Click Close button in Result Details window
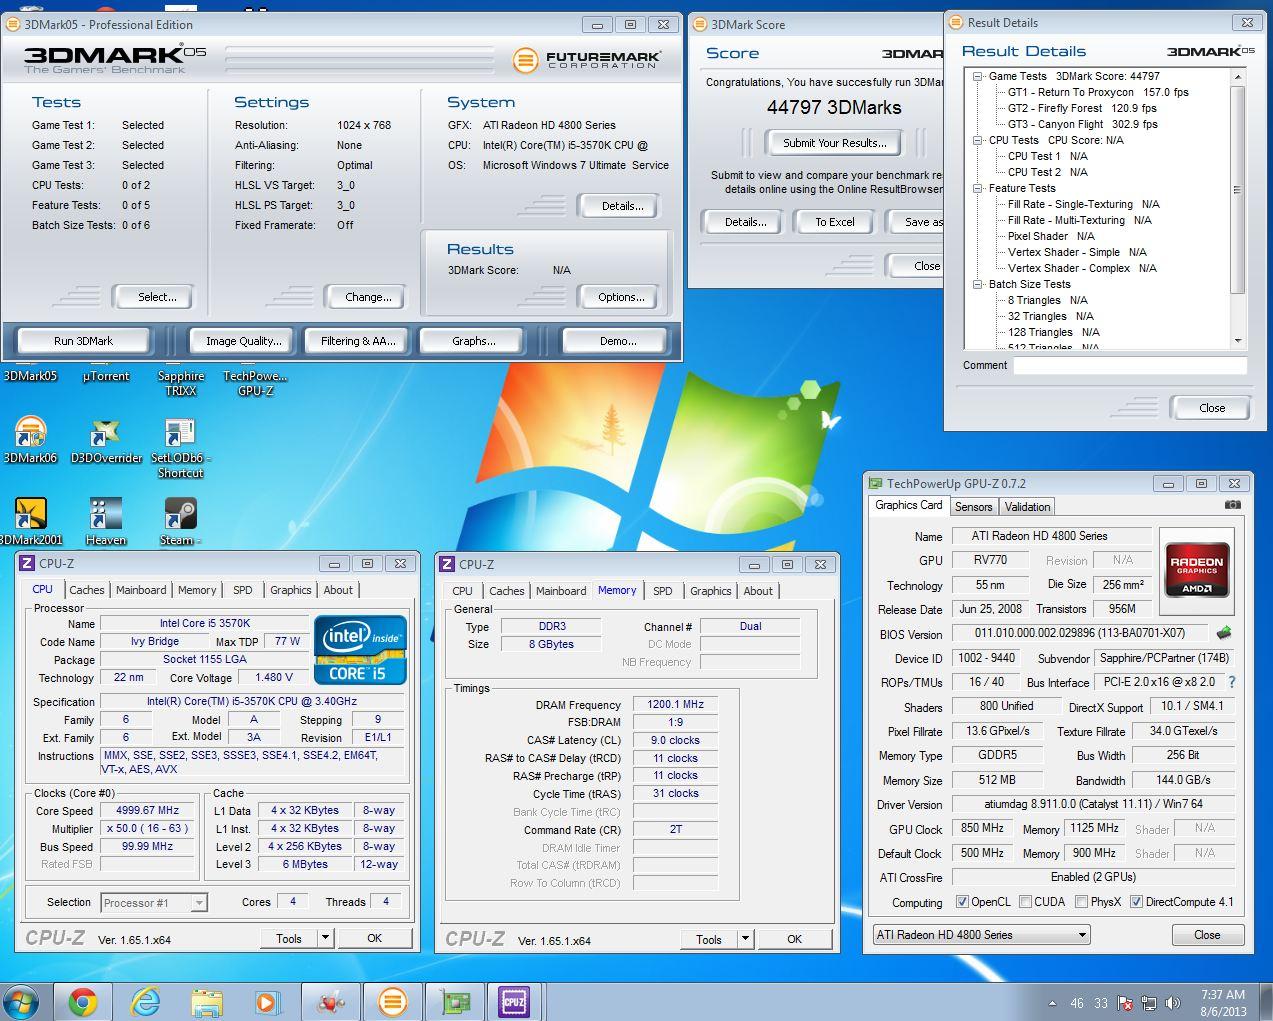 click(x=1212, y=408)
